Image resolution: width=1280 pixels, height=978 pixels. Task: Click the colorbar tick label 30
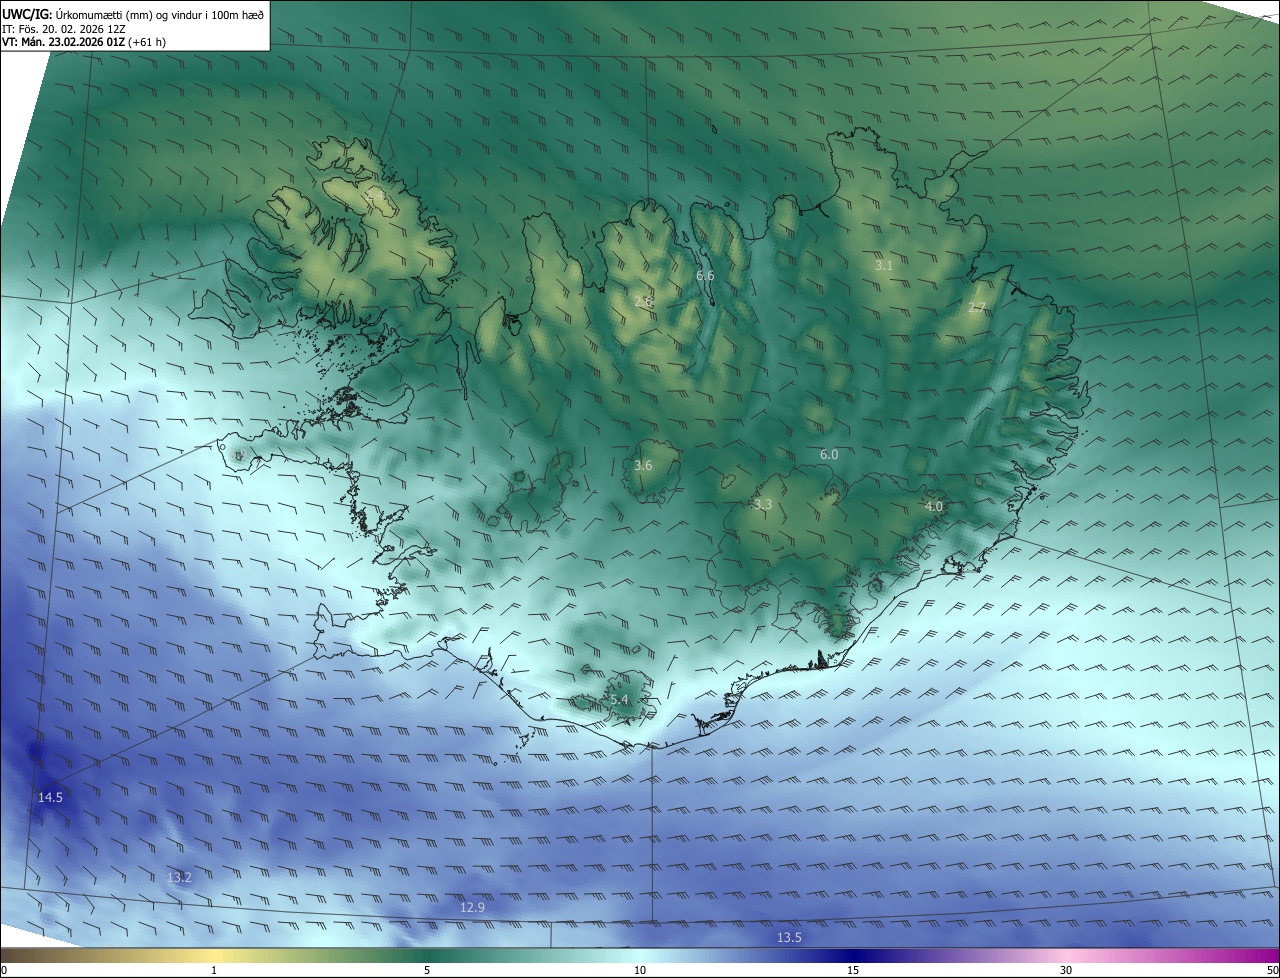click(1066, 970)
